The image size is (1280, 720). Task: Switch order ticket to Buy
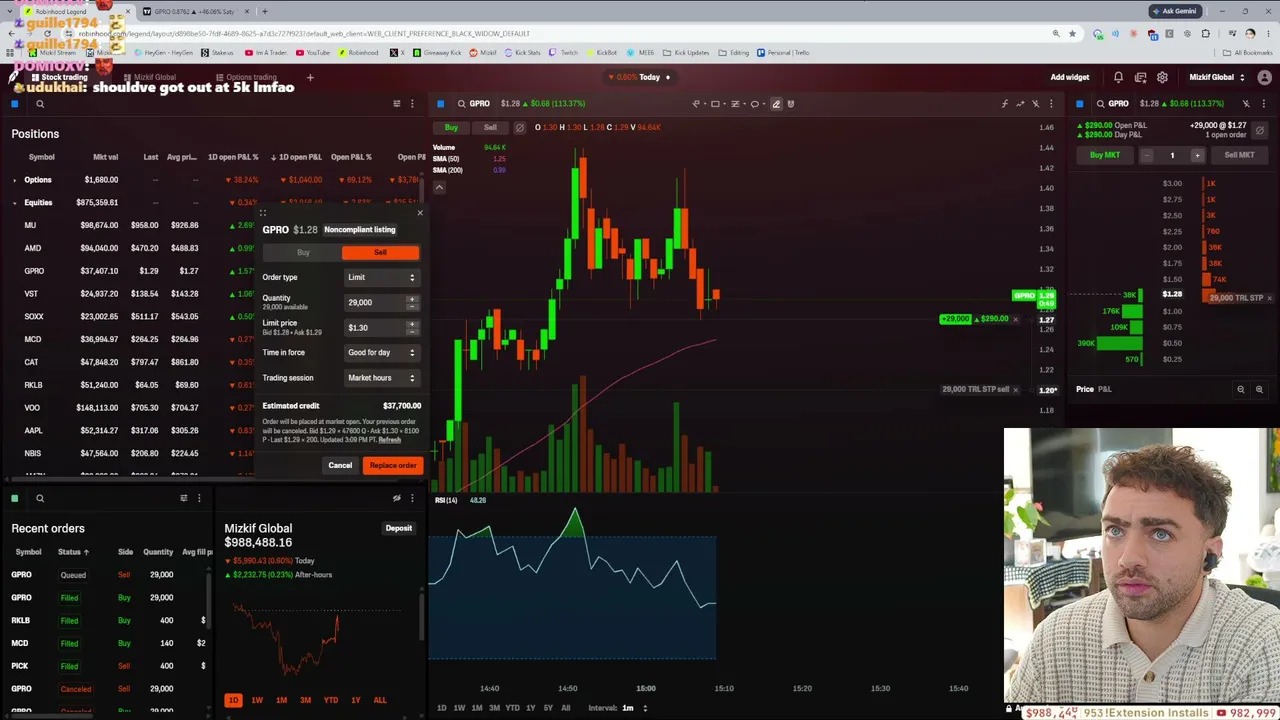tap(303, 253)
